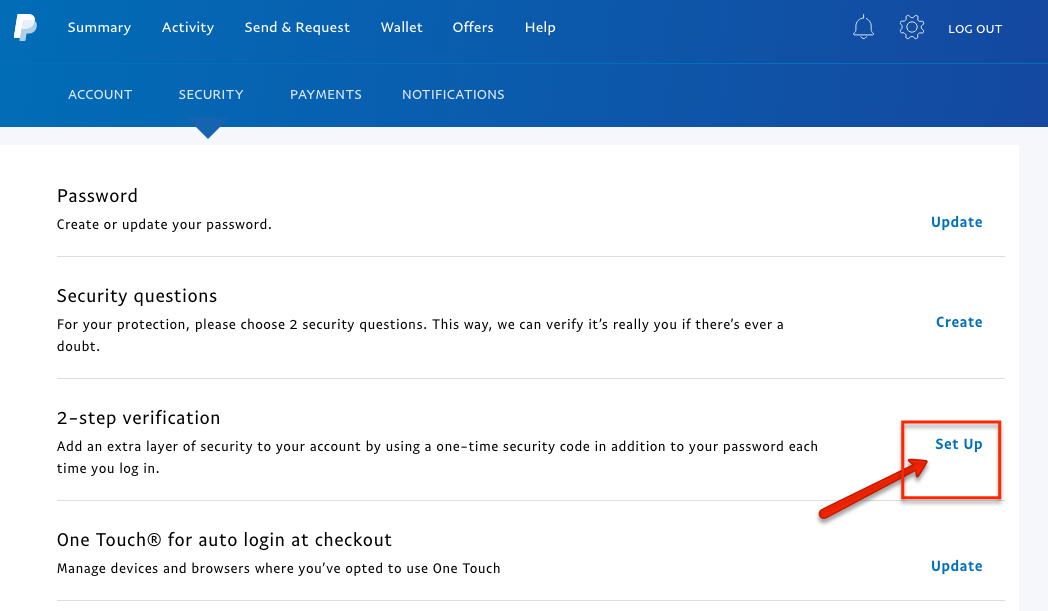Click LOG OUT
Image resolution: width=1048 pixels, height=611 pixels.
click(x=974, y=29)
